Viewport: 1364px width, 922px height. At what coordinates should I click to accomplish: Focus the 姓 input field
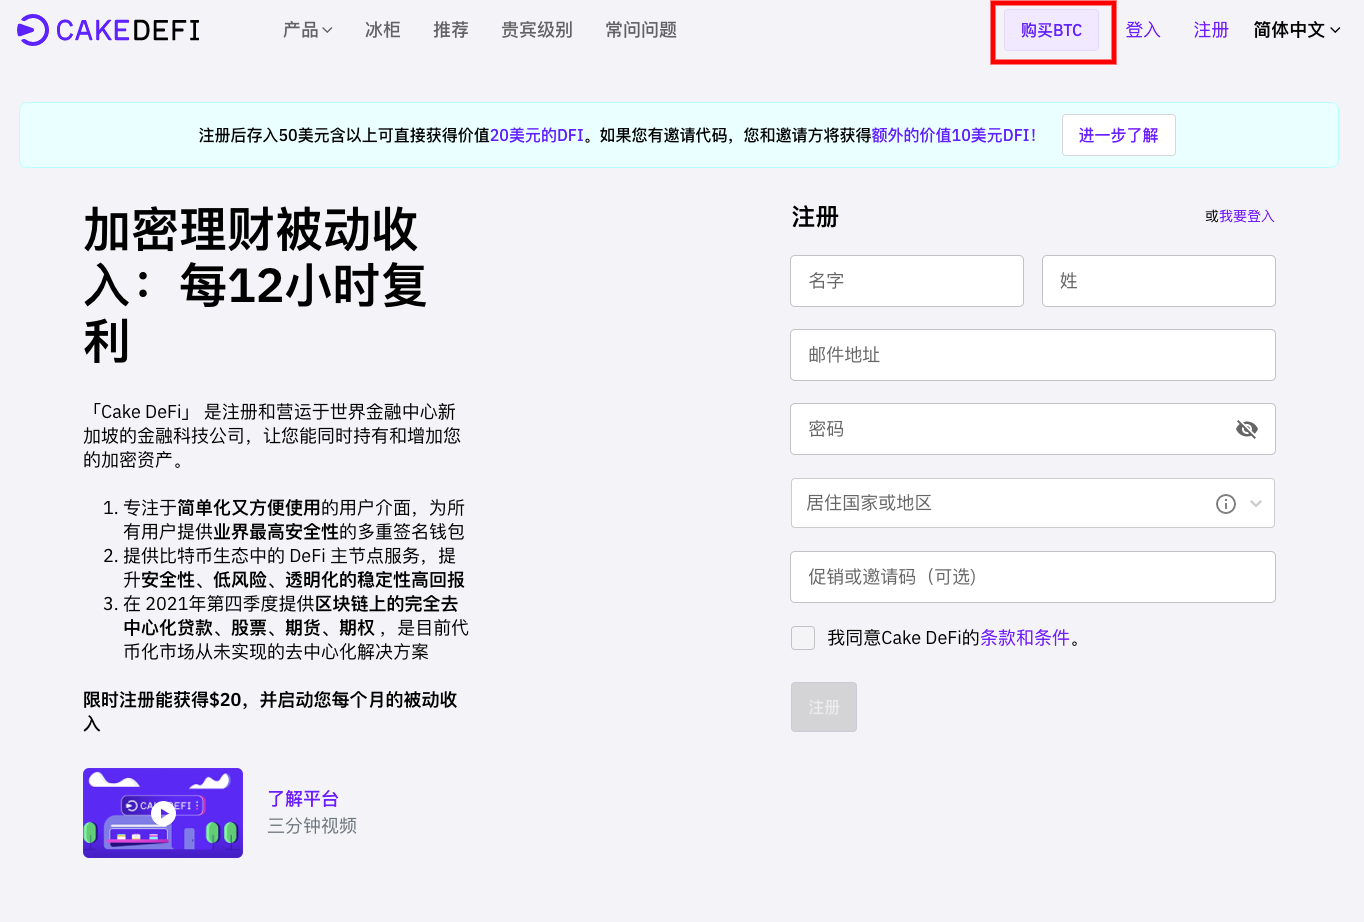tap(1159, 281)
